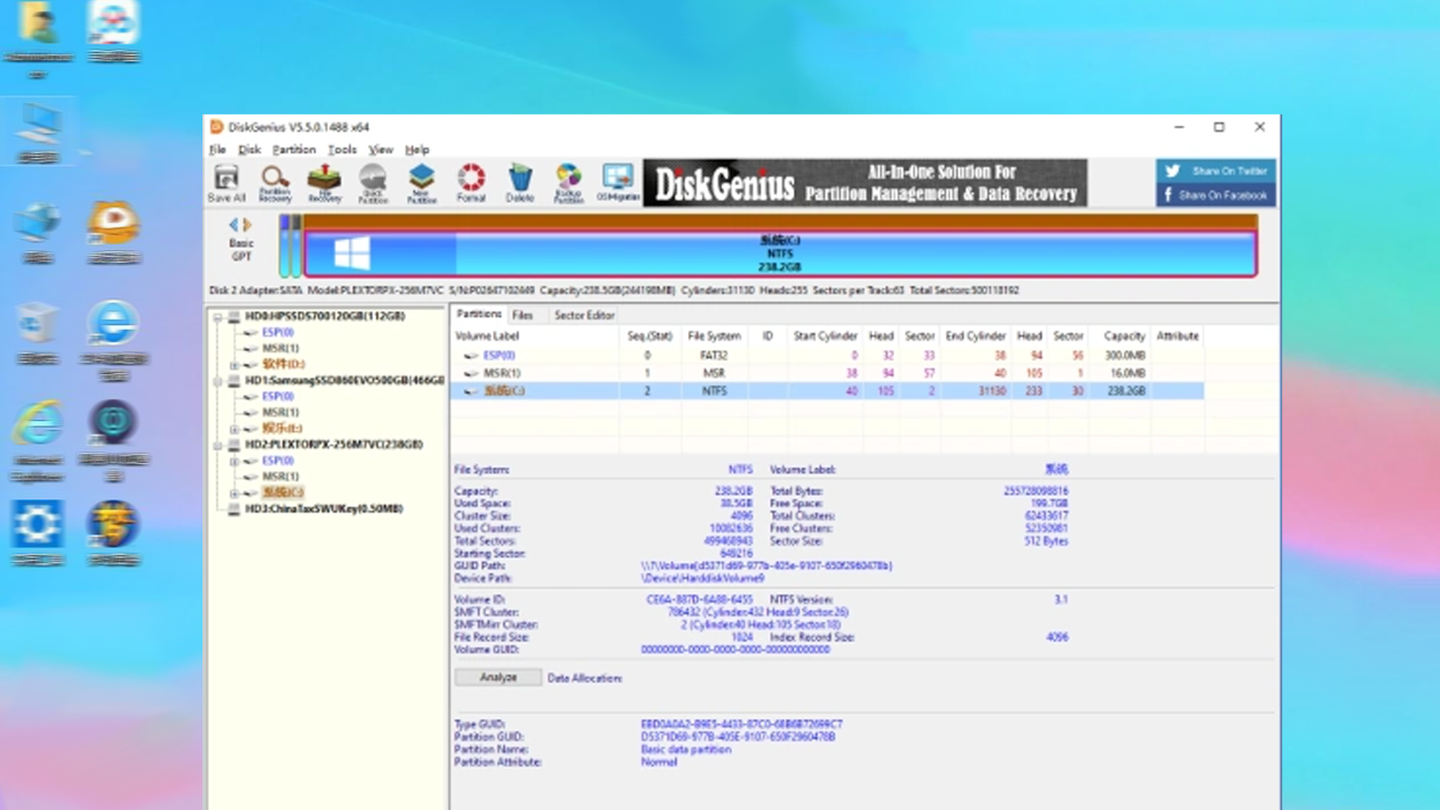Click the Attribute column header
The width and height of the screenshot is (1440, 810).
click(1177, 336)
